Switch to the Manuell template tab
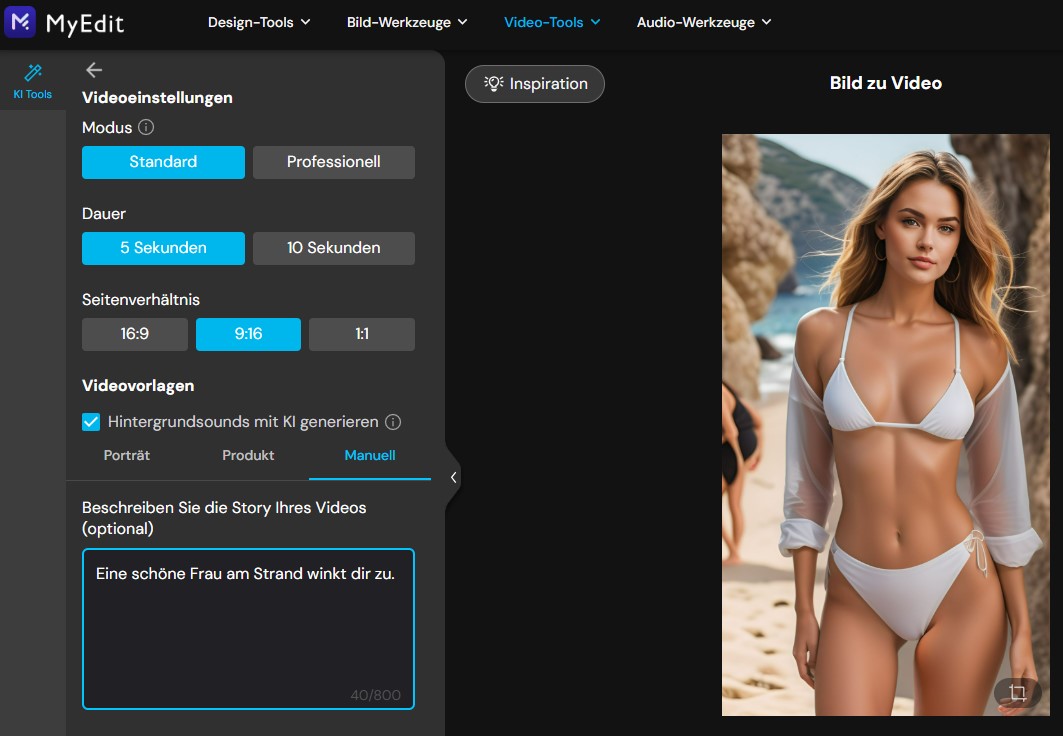Image resolution: width=1063 pixels, height=736 pixels. (x=369, y=455)
